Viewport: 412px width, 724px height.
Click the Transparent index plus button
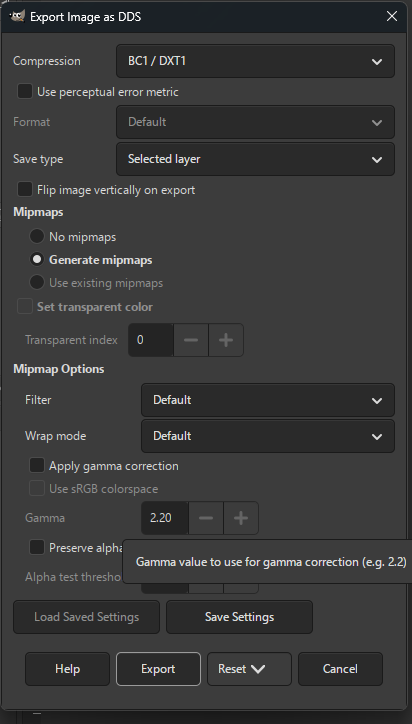point(226,340)
